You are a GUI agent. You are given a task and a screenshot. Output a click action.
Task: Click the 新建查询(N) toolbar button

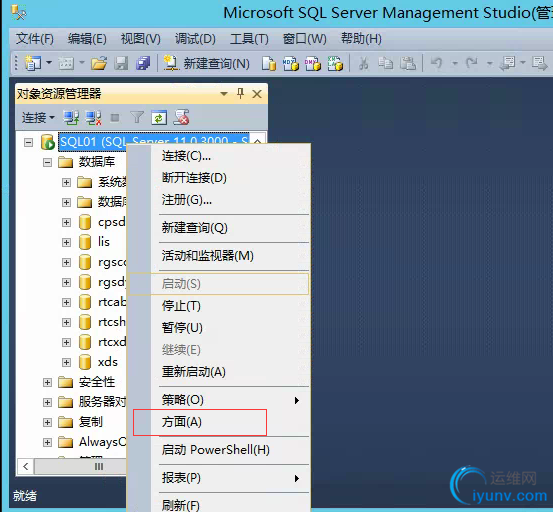(x=206, y=64)
